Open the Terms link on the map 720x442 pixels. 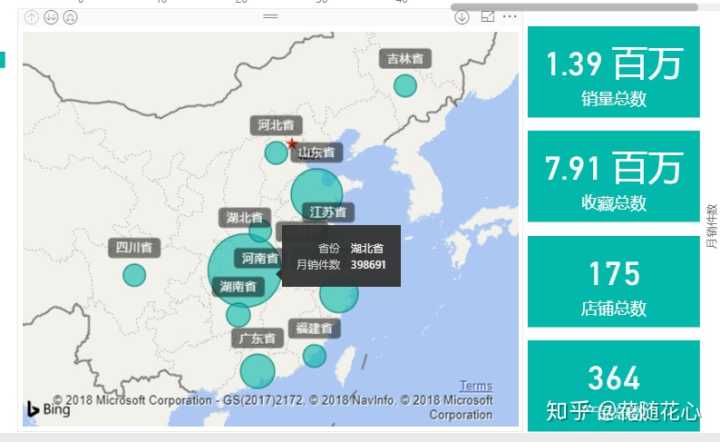click(476, 386)
